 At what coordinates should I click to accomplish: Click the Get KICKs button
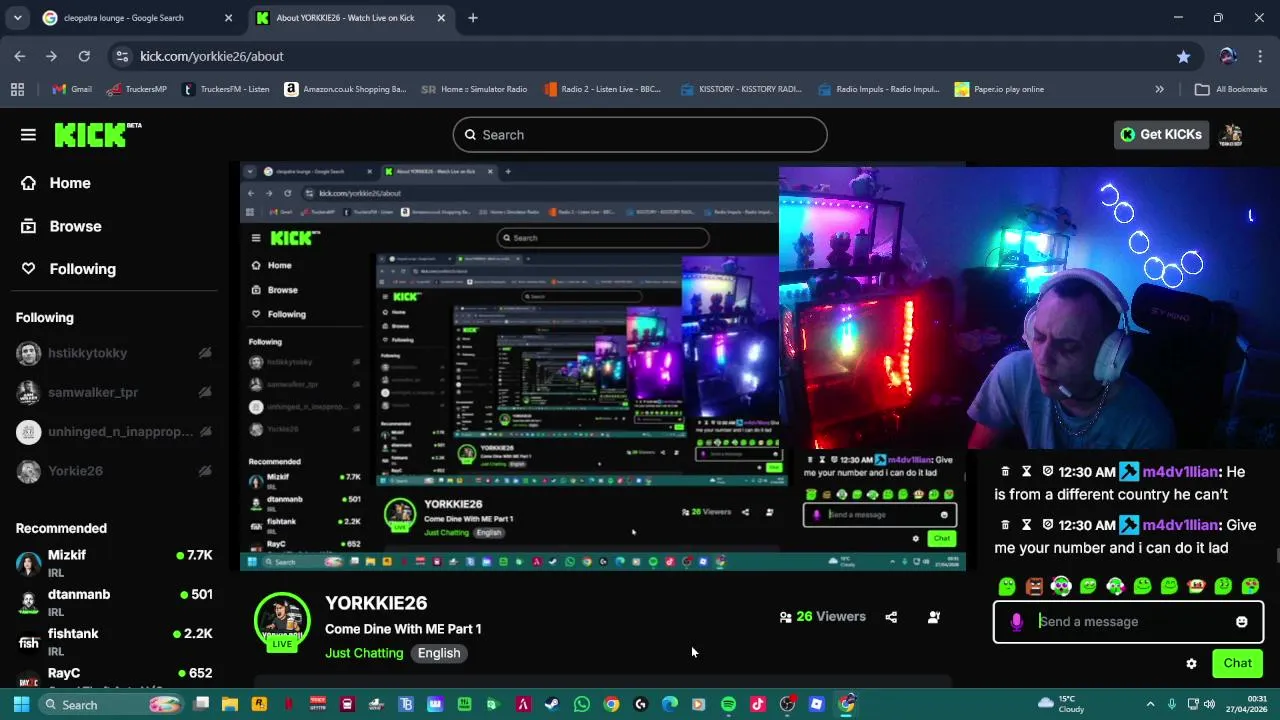[x=1161, y=135]
